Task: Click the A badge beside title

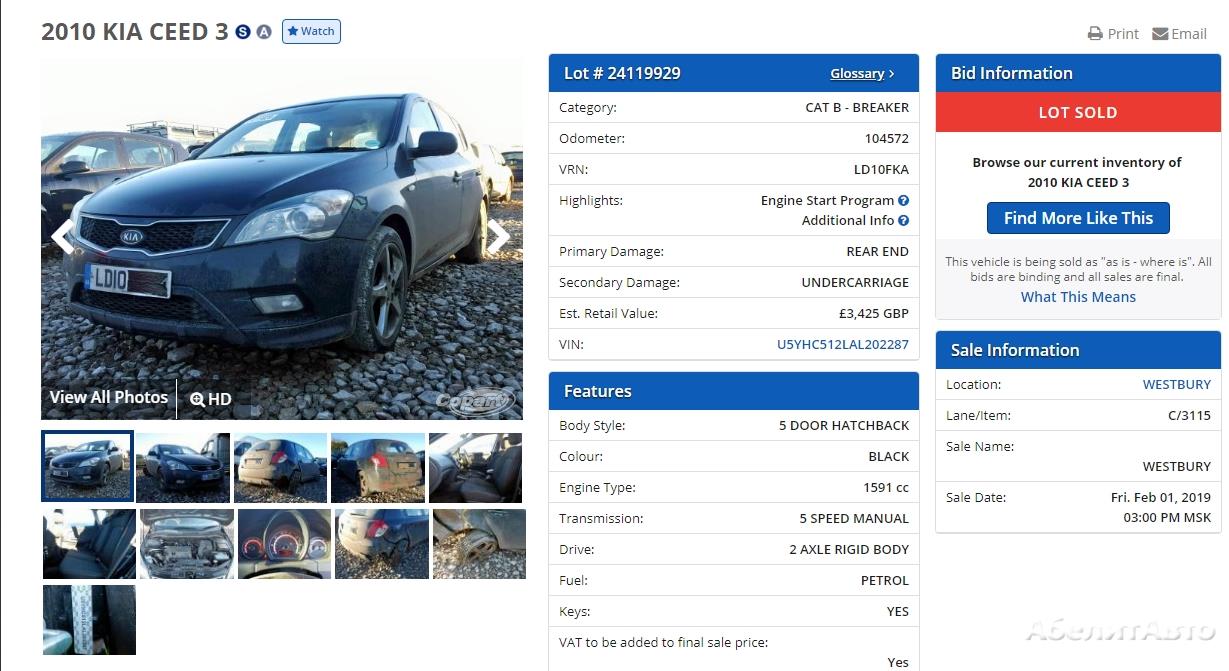Action: [x=264, y=32]
